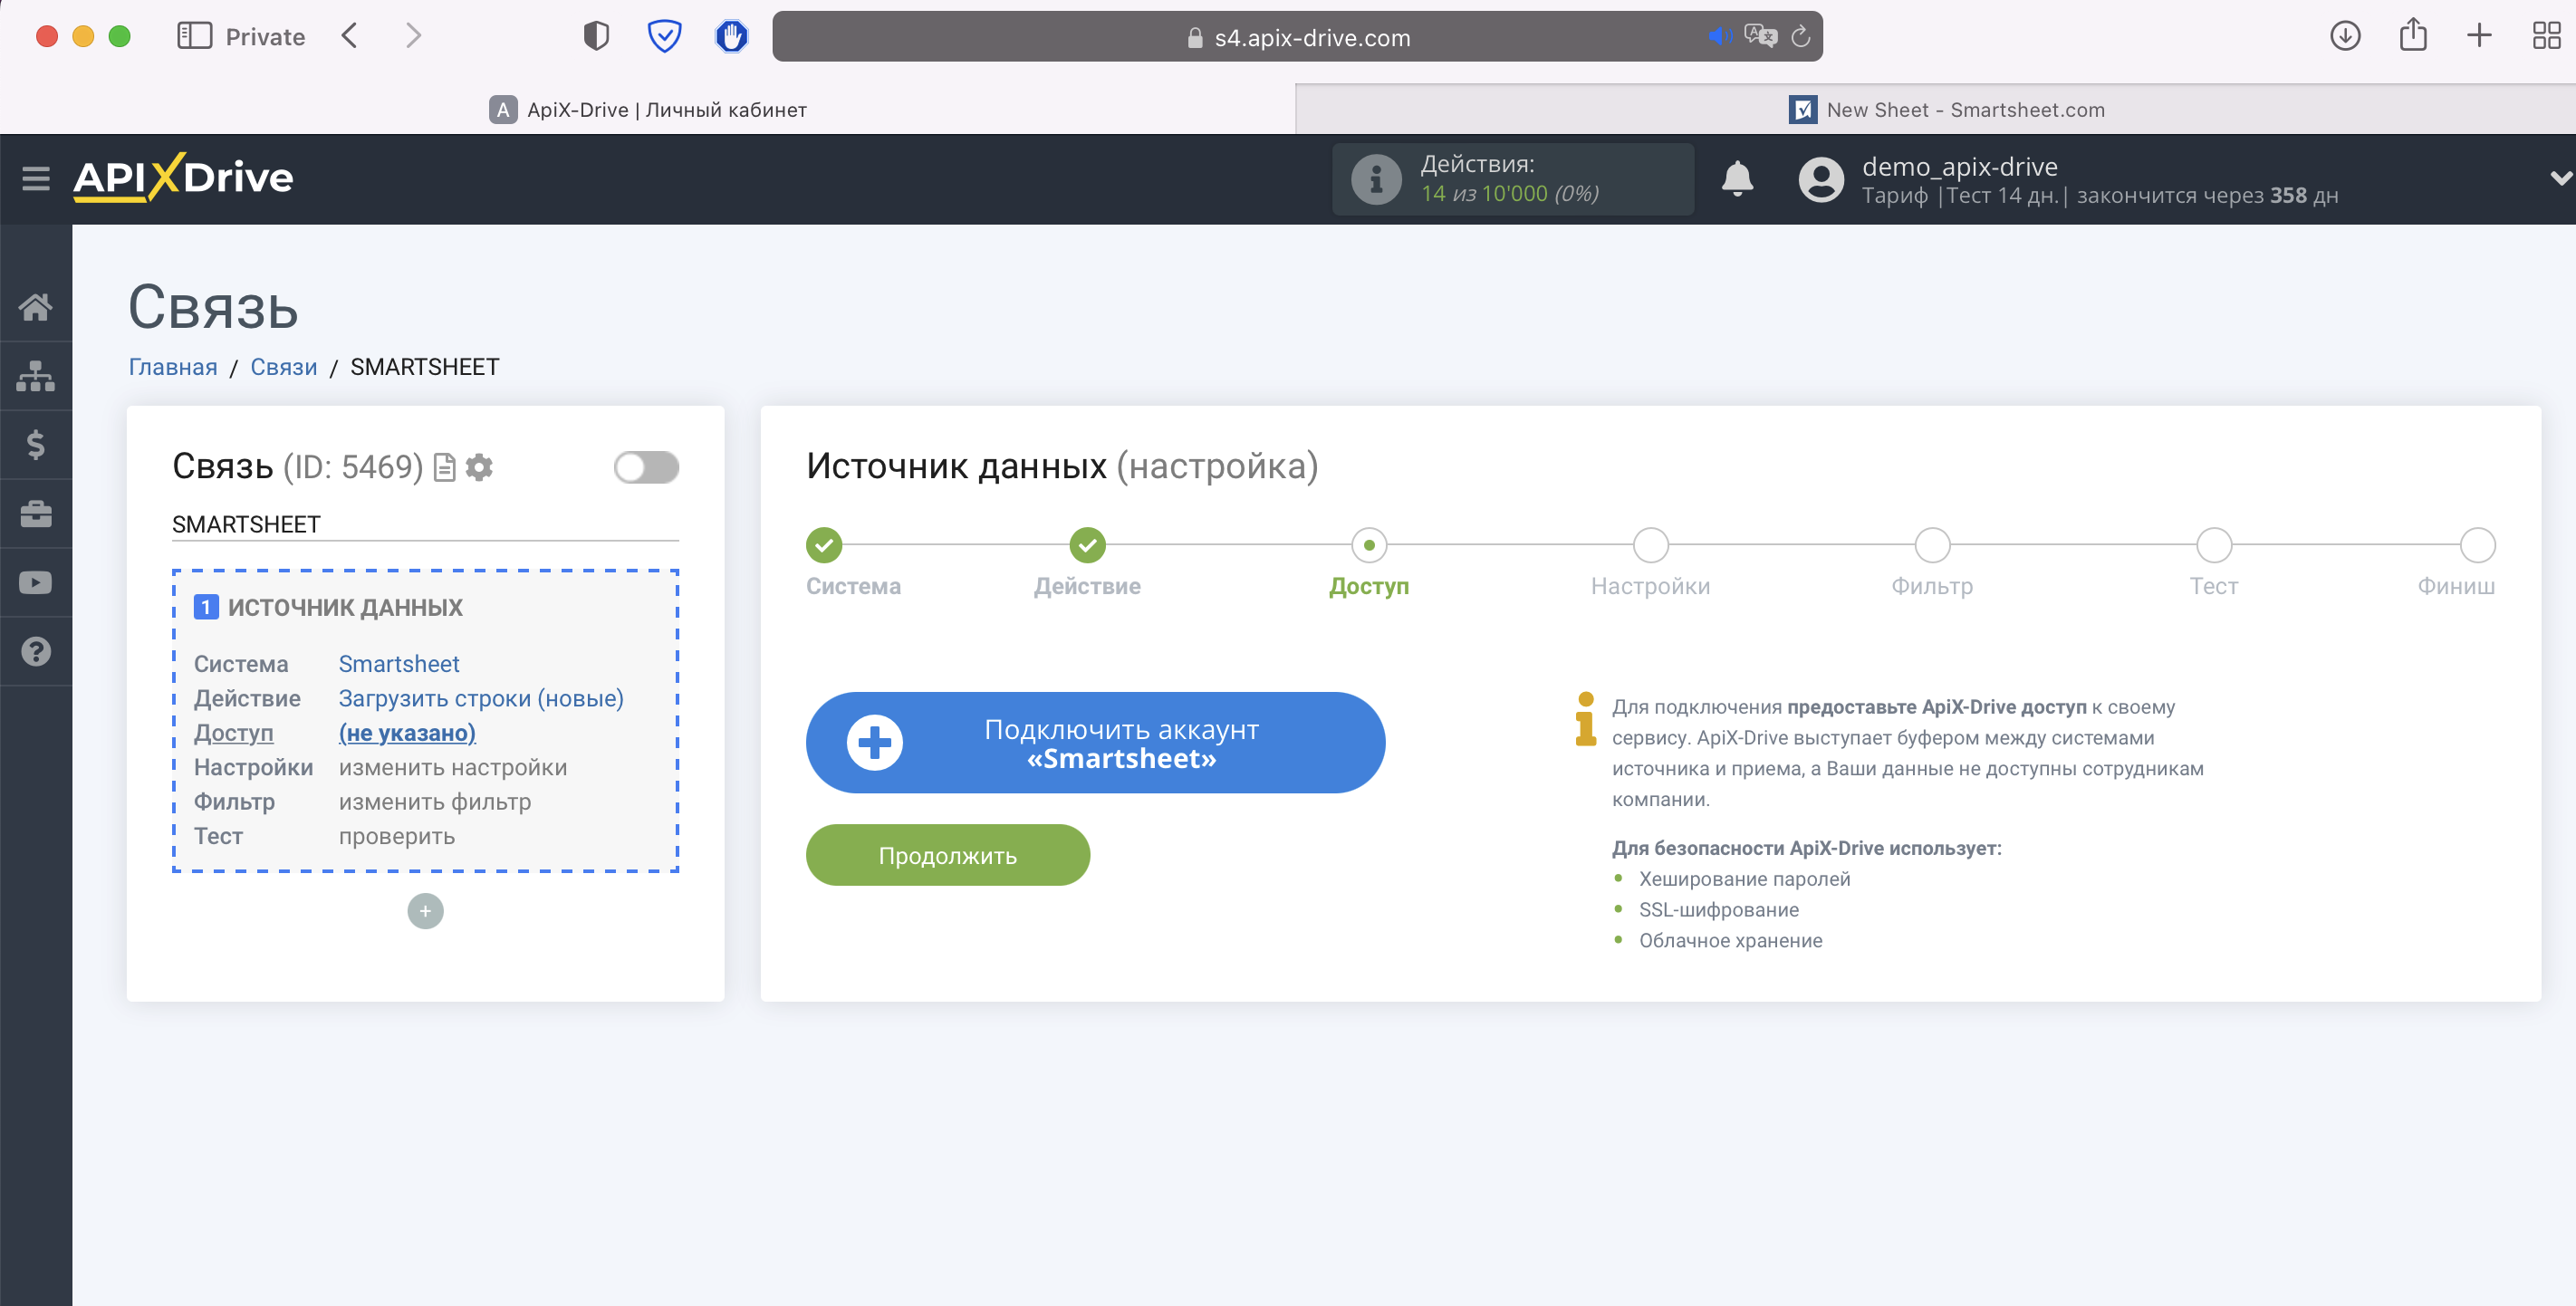Open a new tab with plus icon

tap(2479, 37)
